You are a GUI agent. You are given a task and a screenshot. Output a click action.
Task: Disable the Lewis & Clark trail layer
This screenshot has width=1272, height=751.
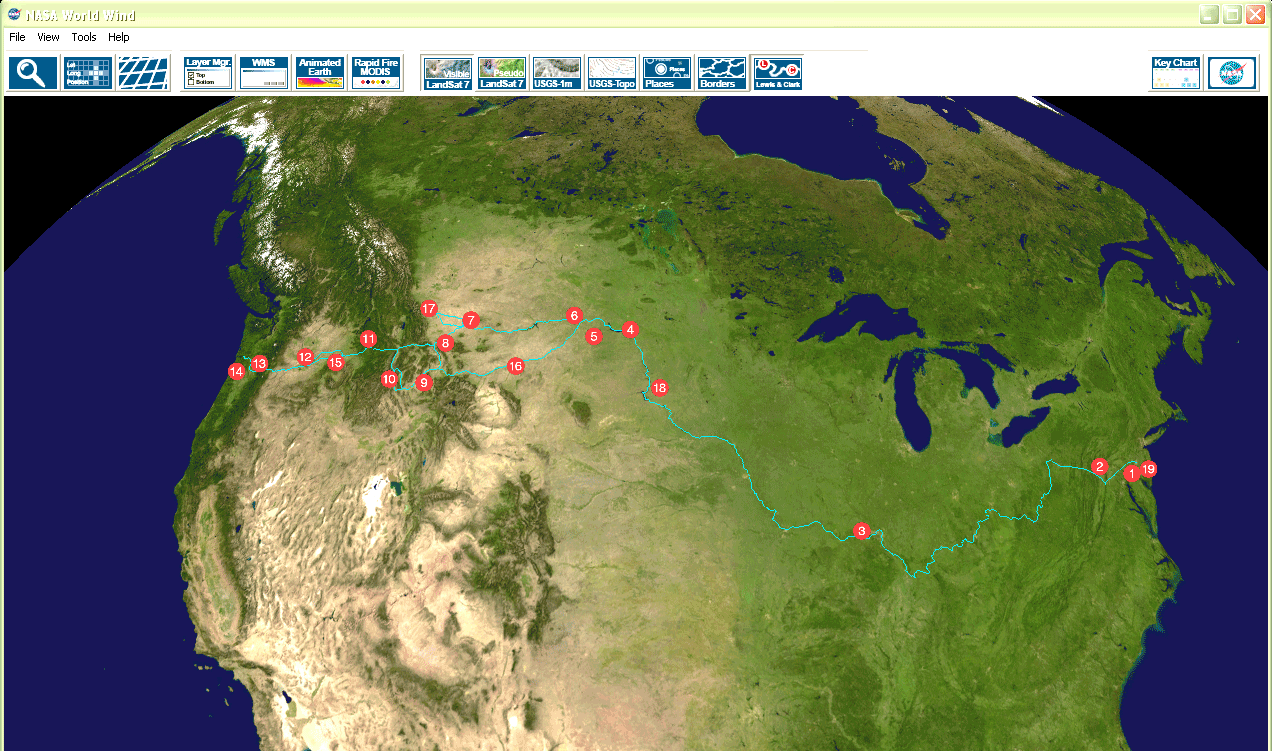[x=778, y=73]
